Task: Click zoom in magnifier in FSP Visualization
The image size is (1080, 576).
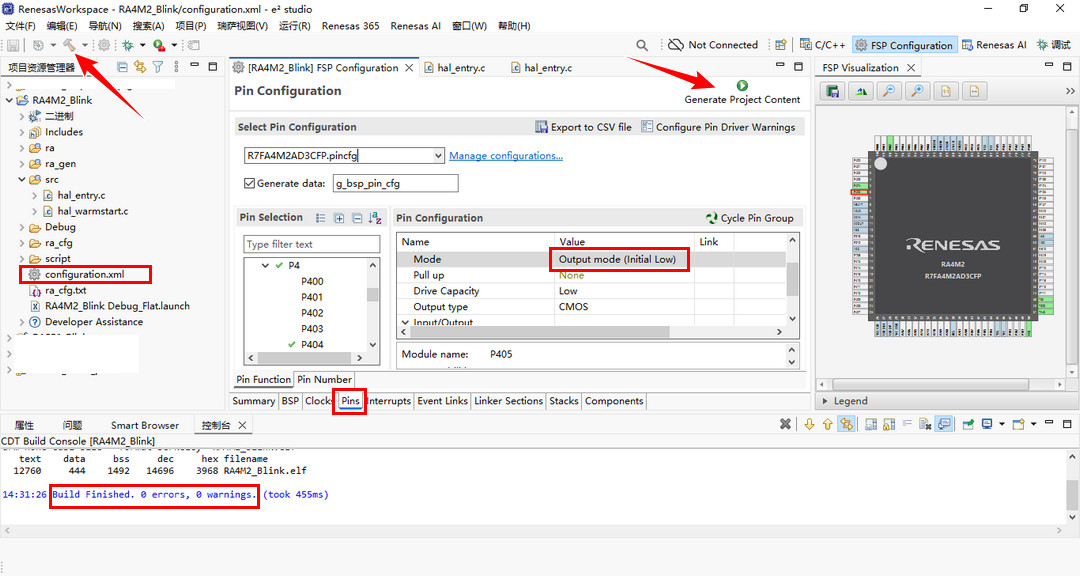Action: tap(917, 91)
